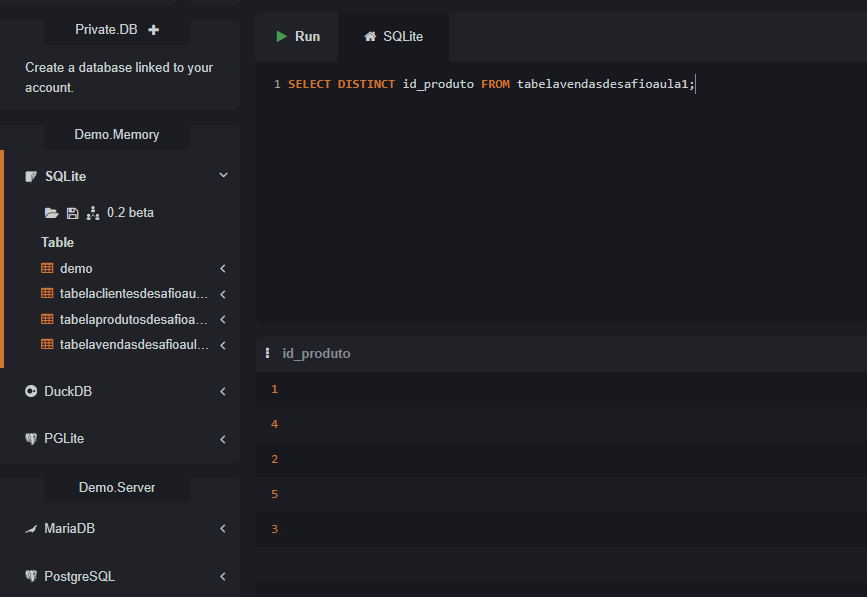Select the tabelavendasdesafioaul table entry
This screenshot has width=867, height=597.
pos(134,345)
